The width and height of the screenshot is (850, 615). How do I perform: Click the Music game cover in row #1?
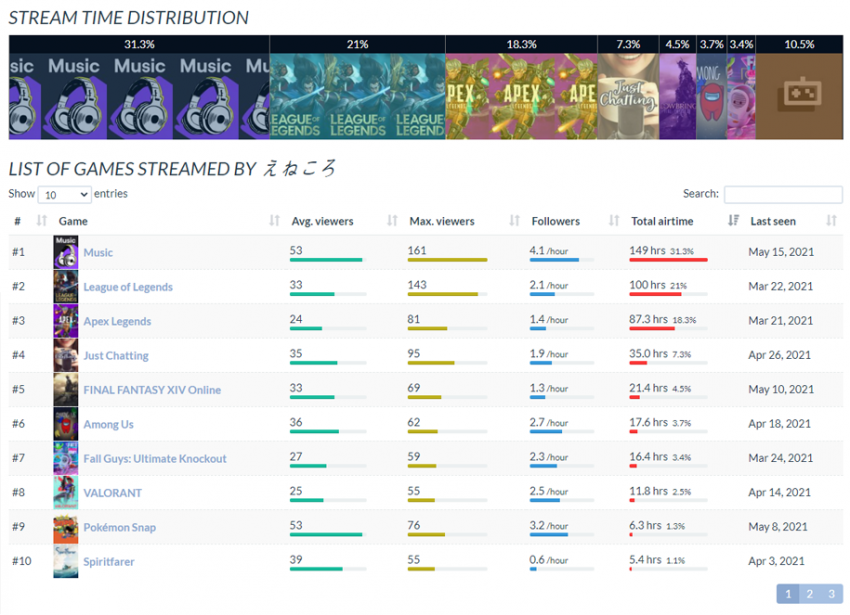click(x=66, y=252)
